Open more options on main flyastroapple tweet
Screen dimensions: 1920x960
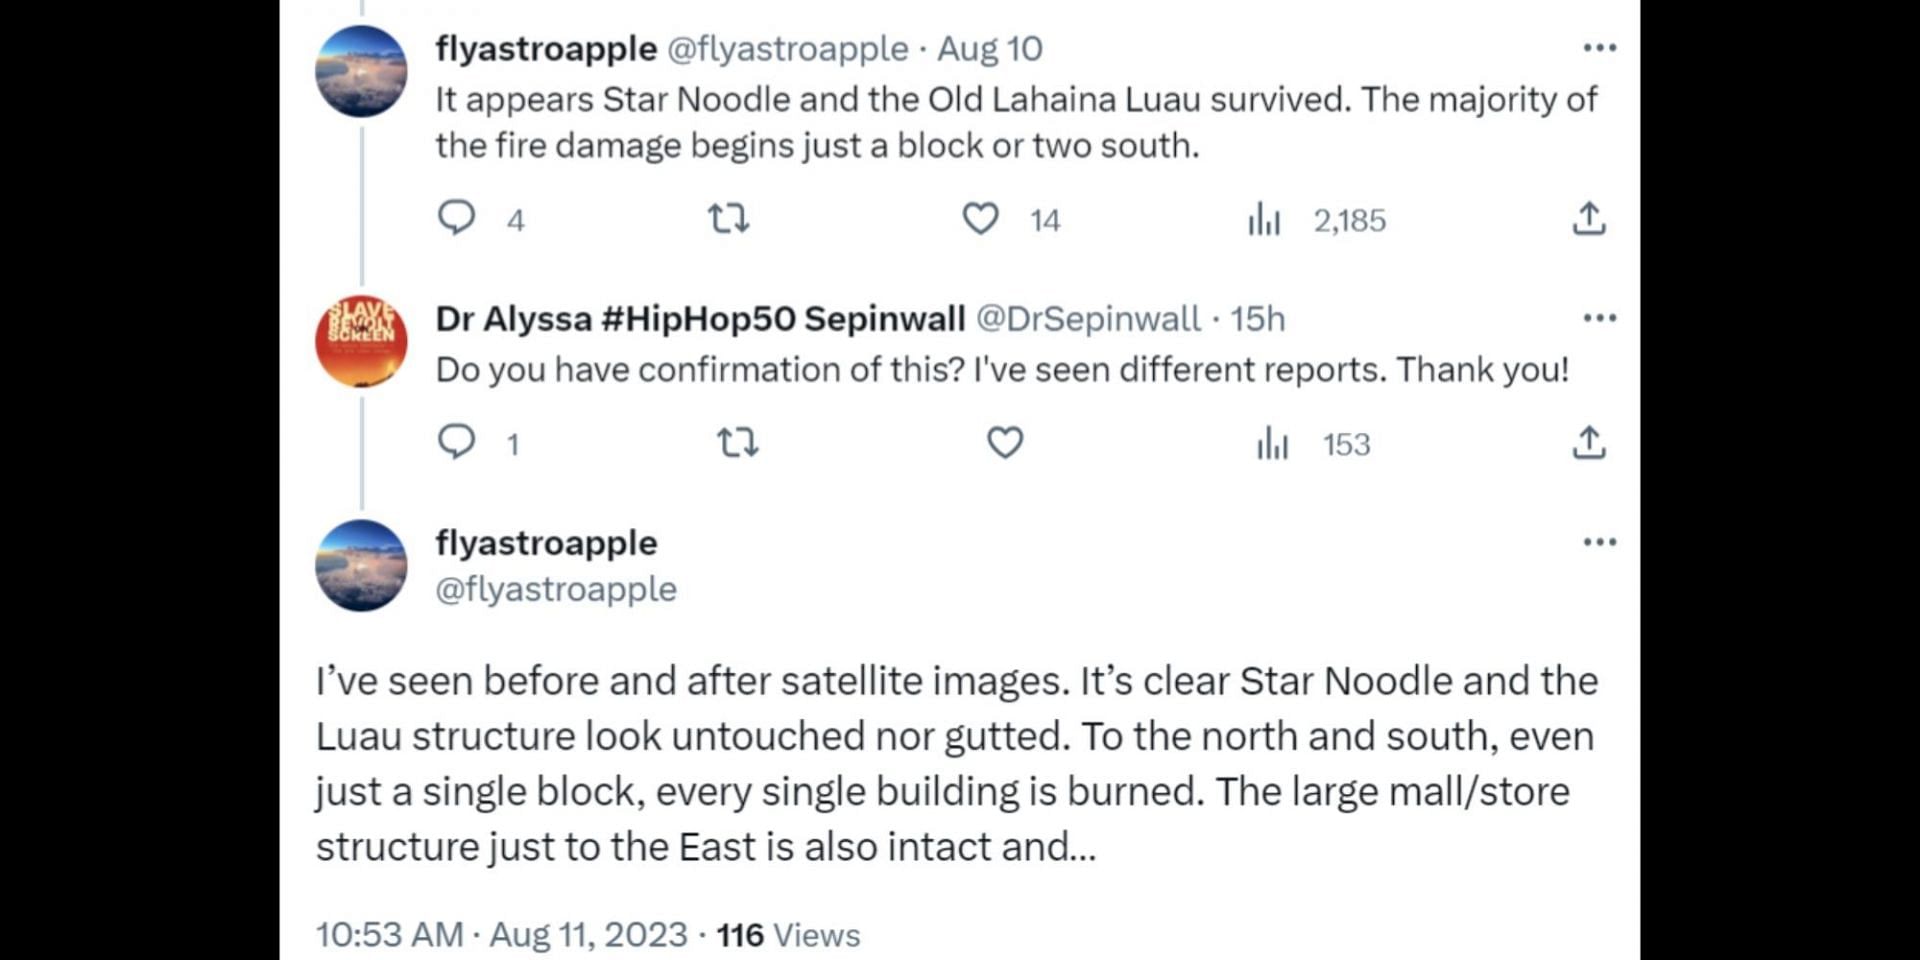[1599, 542]
